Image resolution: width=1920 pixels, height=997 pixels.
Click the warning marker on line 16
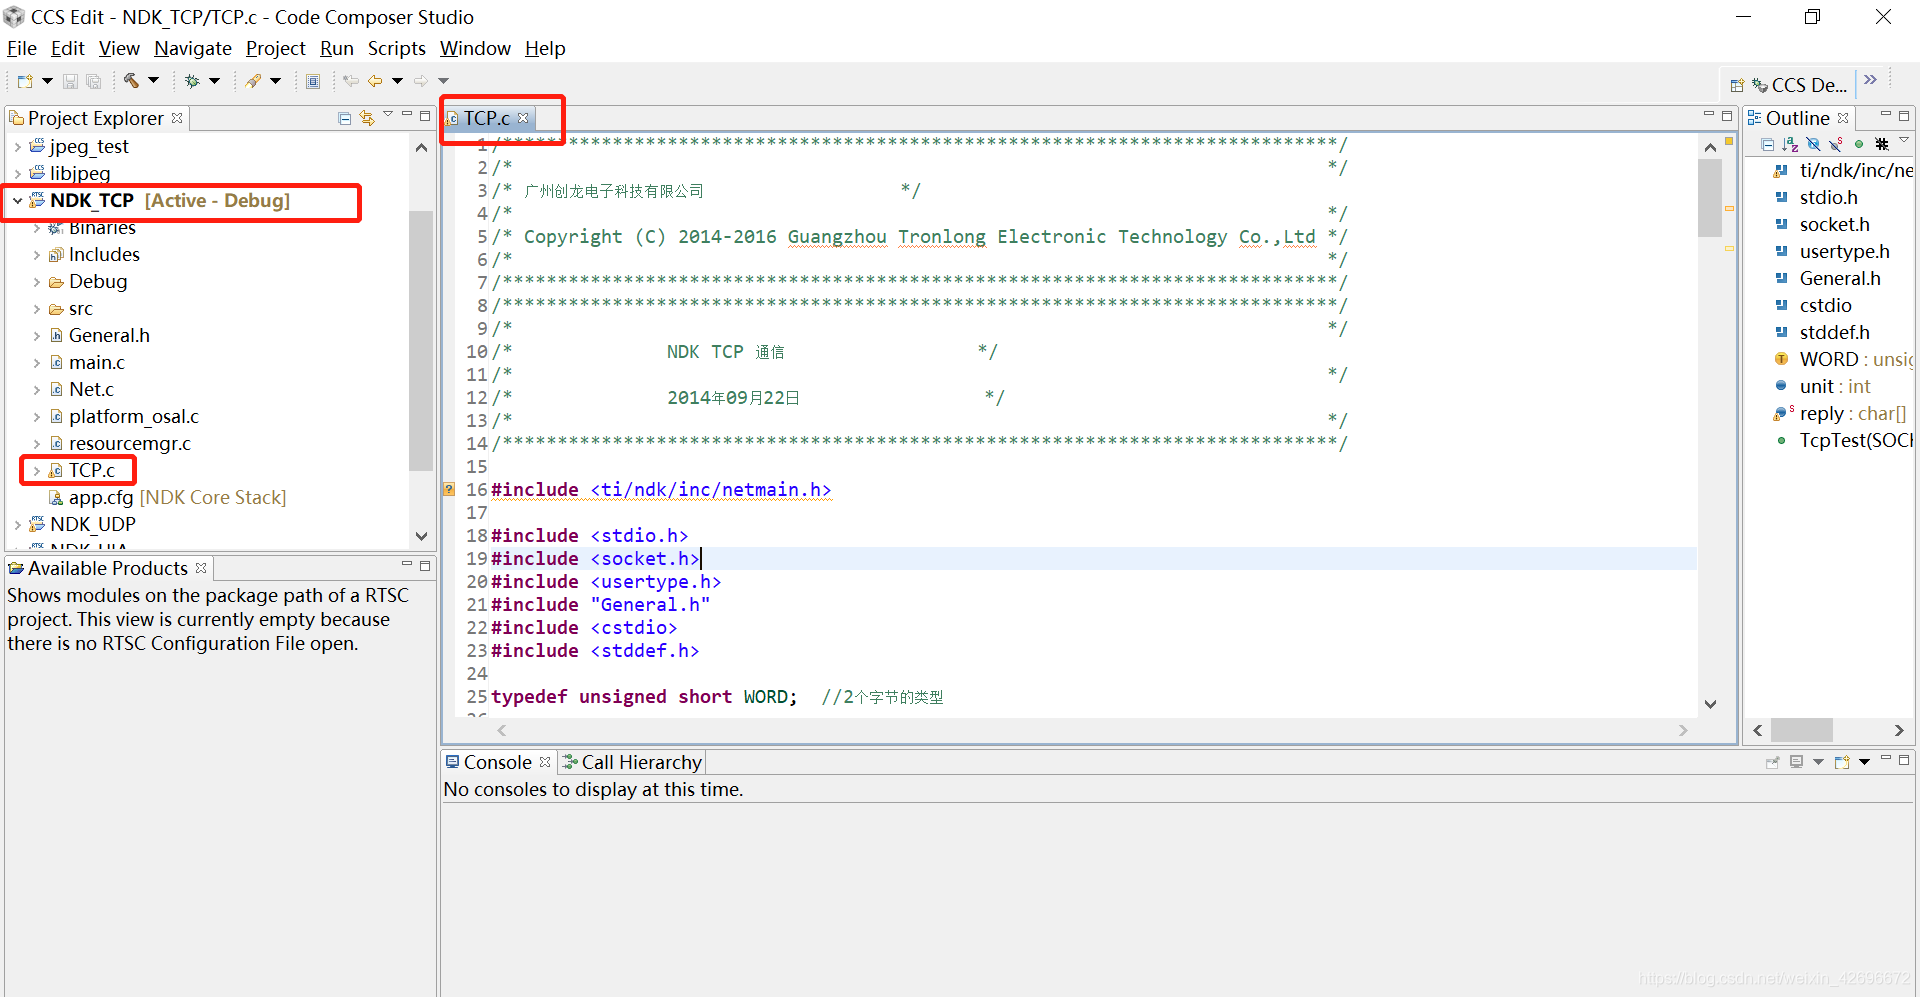[x=449, y=490]
